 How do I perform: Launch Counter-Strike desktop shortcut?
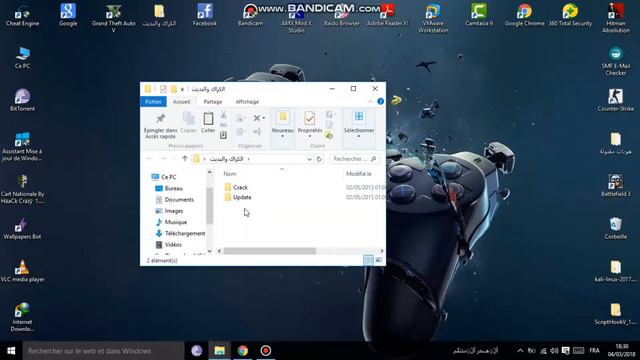pos(616,100)
